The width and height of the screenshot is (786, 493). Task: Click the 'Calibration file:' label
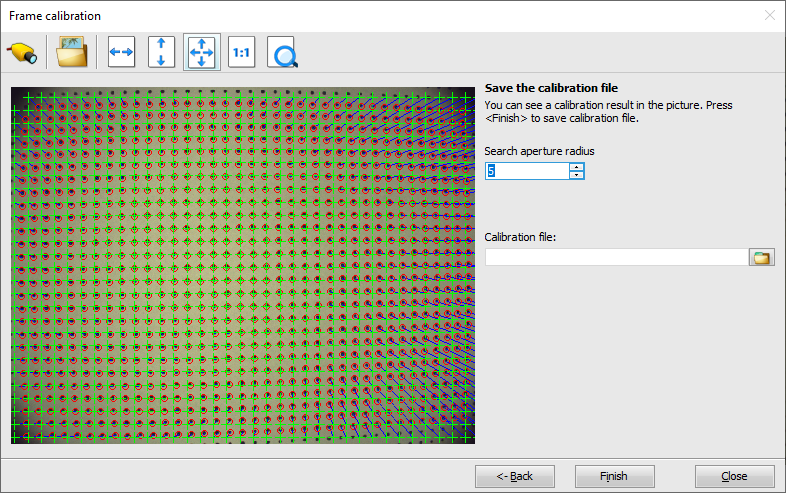tap(520, 237)
